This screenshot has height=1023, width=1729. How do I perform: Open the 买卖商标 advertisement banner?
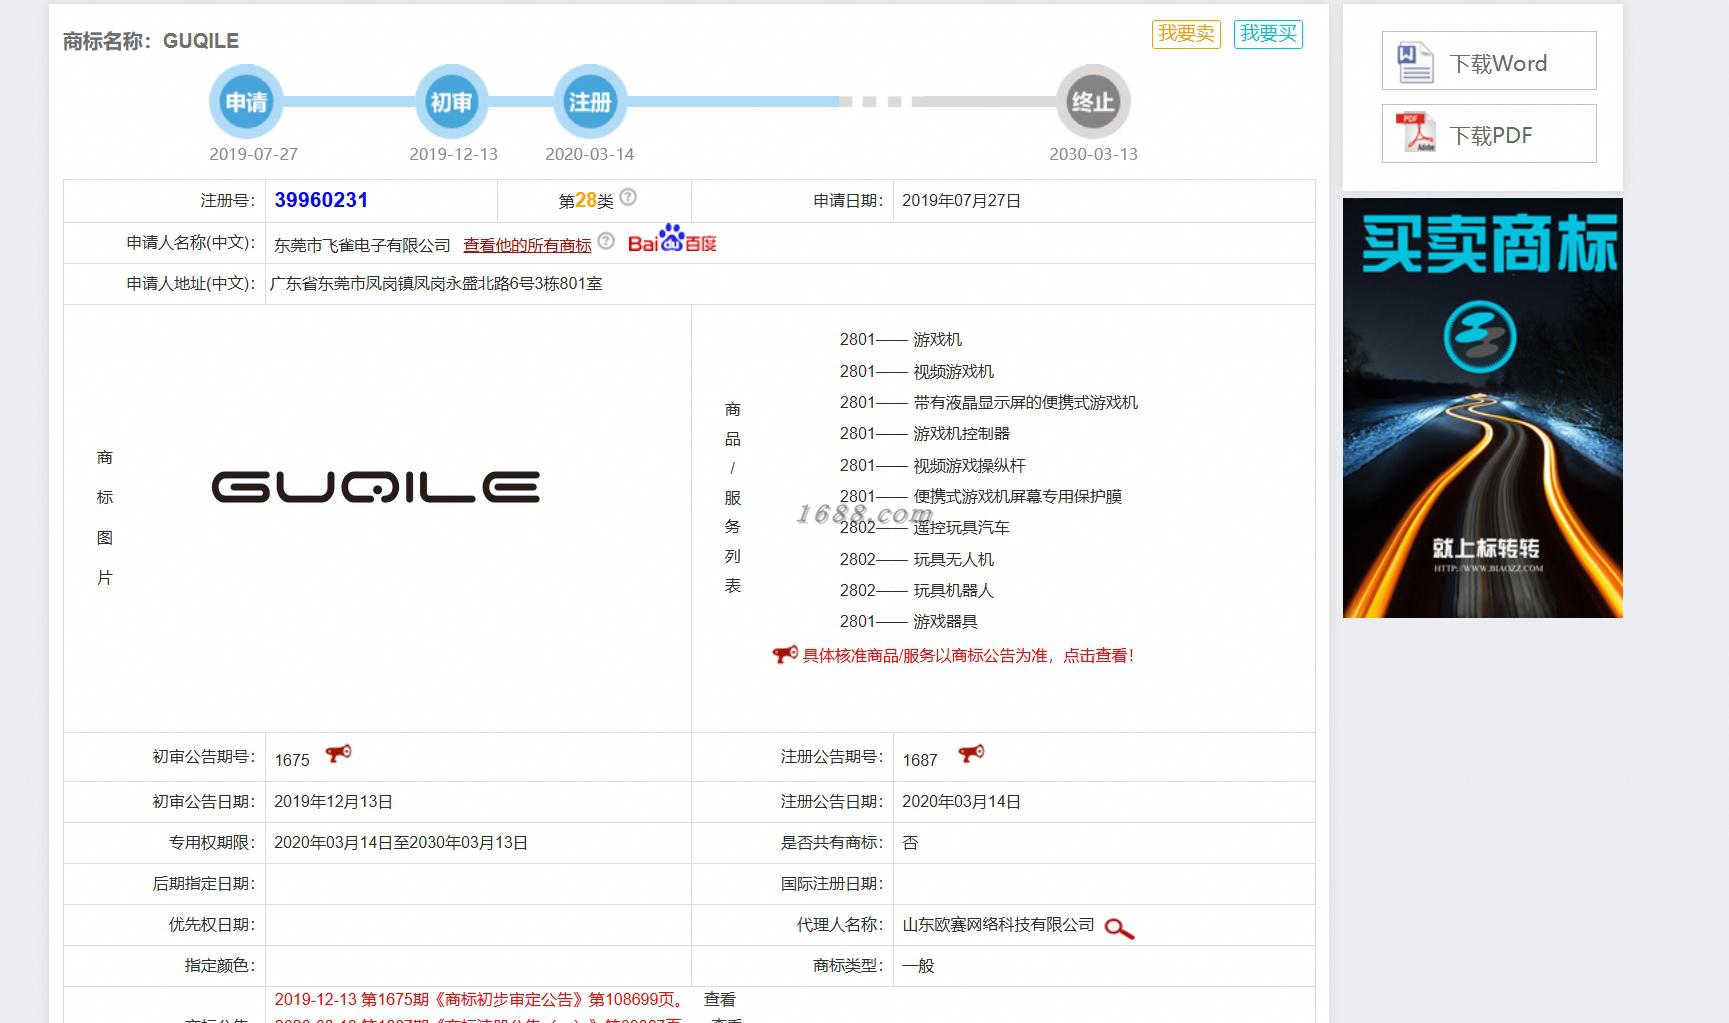click(1482, 408)
